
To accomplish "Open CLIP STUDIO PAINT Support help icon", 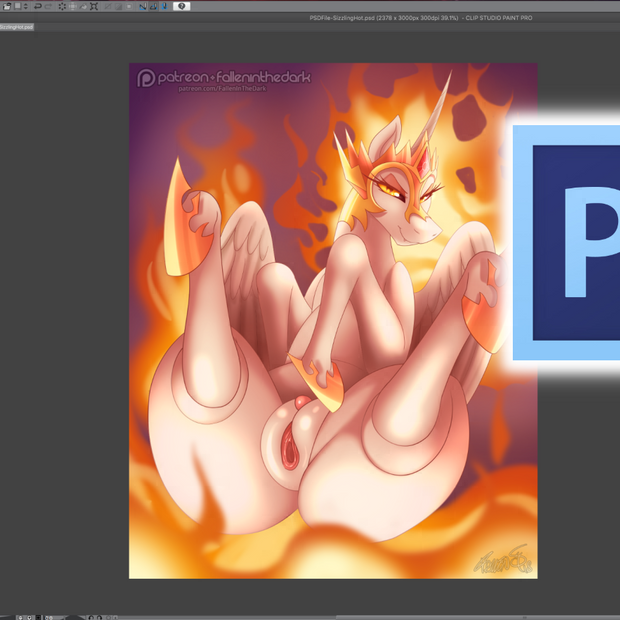I will (181, 6).
